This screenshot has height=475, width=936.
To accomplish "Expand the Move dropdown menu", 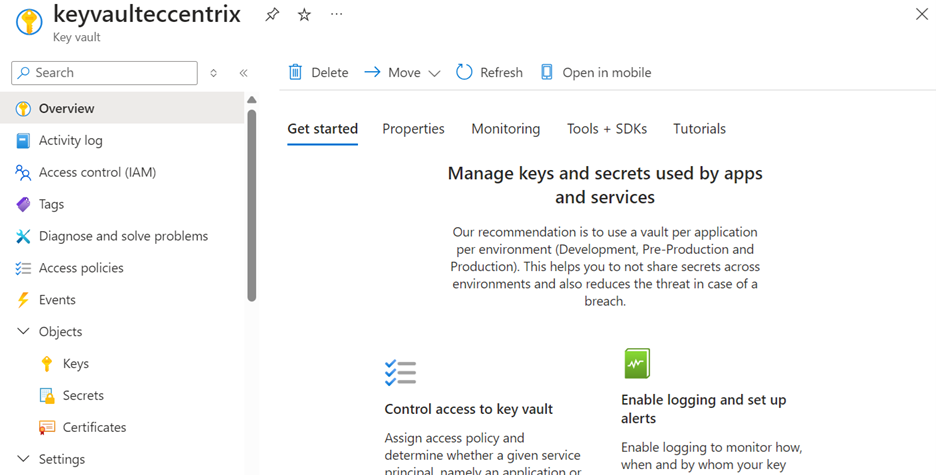I will (x=434, y=73).
